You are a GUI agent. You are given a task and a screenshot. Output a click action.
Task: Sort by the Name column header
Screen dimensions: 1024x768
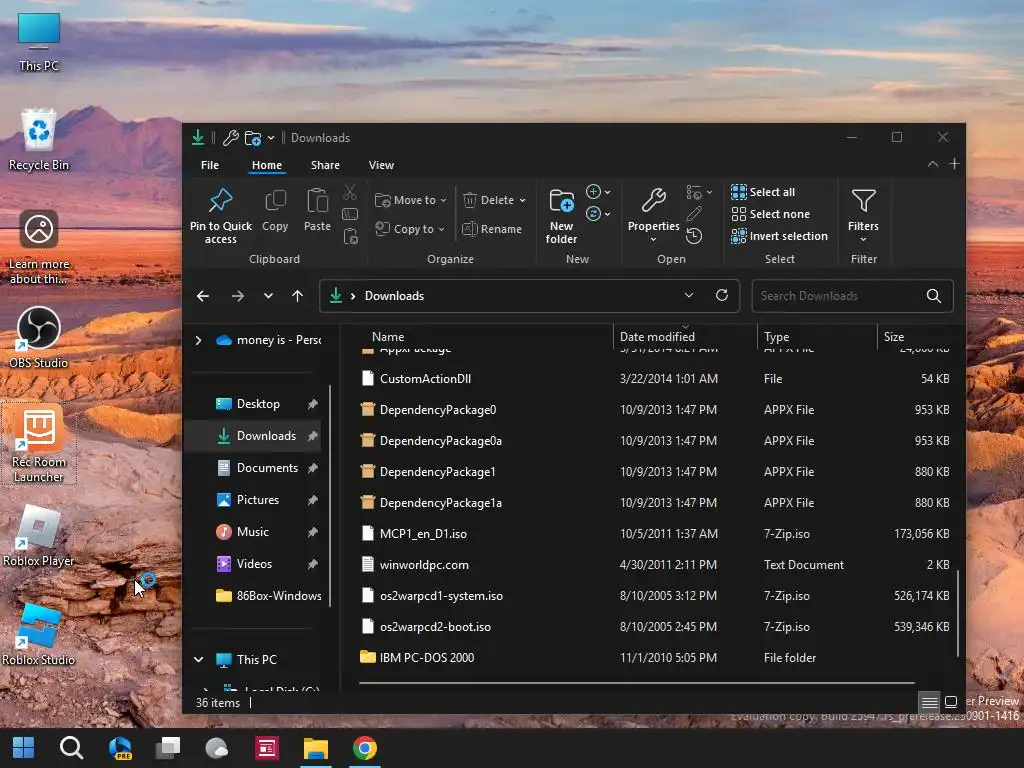[x=388, y=337]
